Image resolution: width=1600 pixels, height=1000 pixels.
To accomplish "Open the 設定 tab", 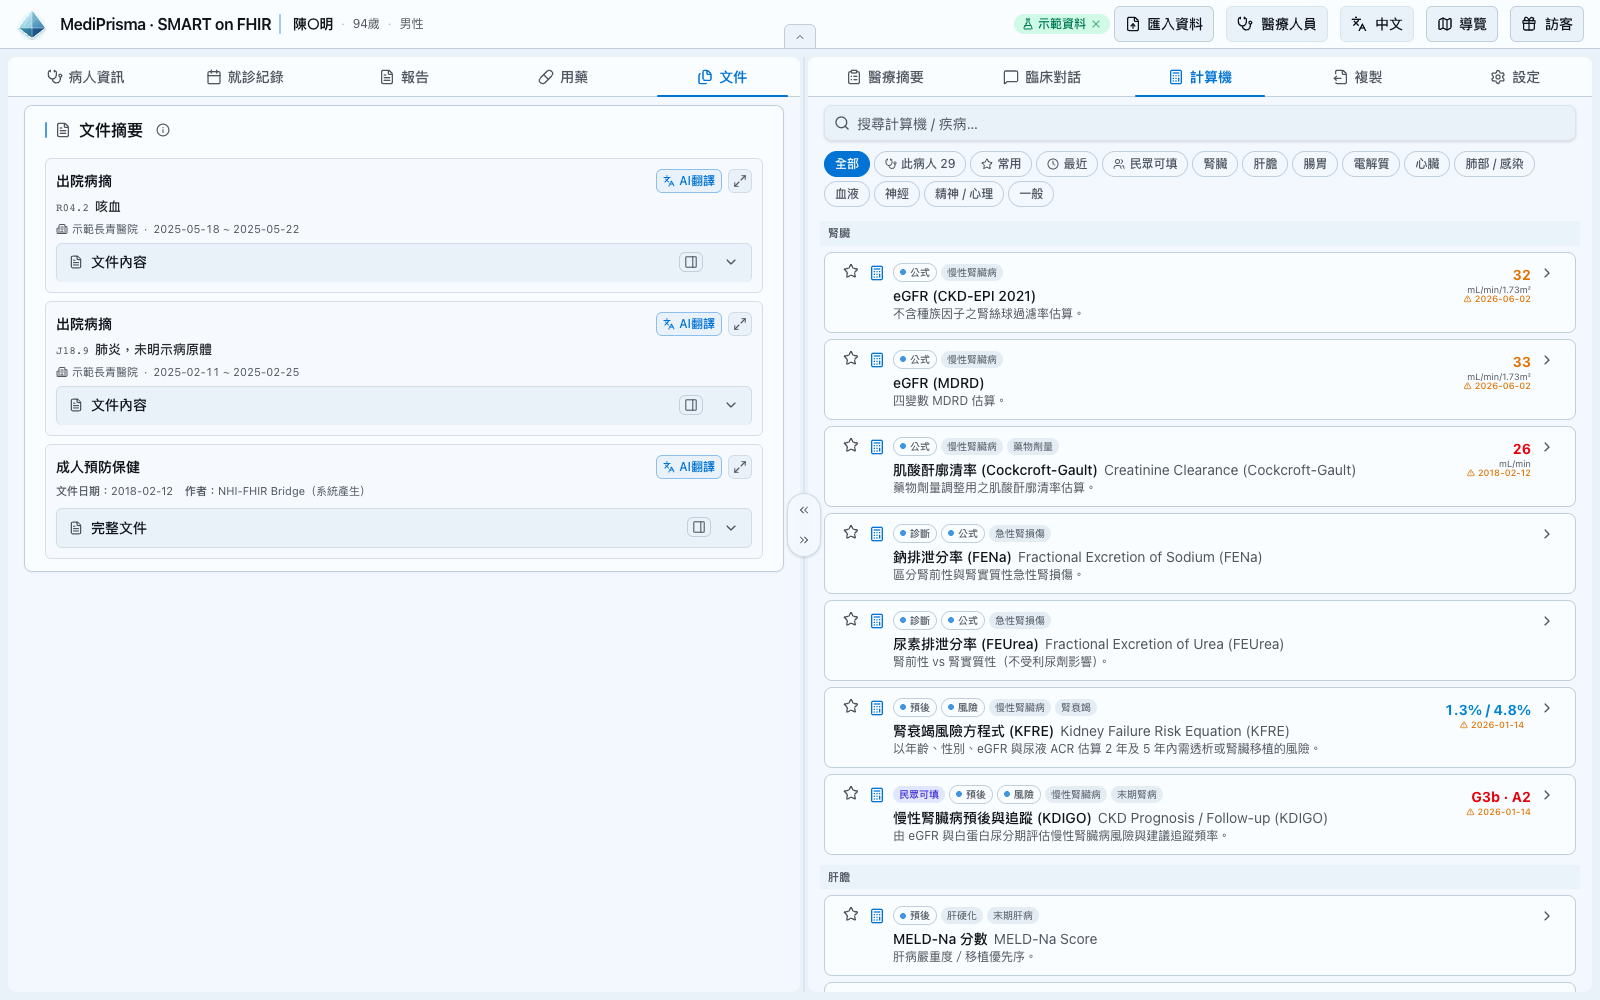I will click(1515, 77).
